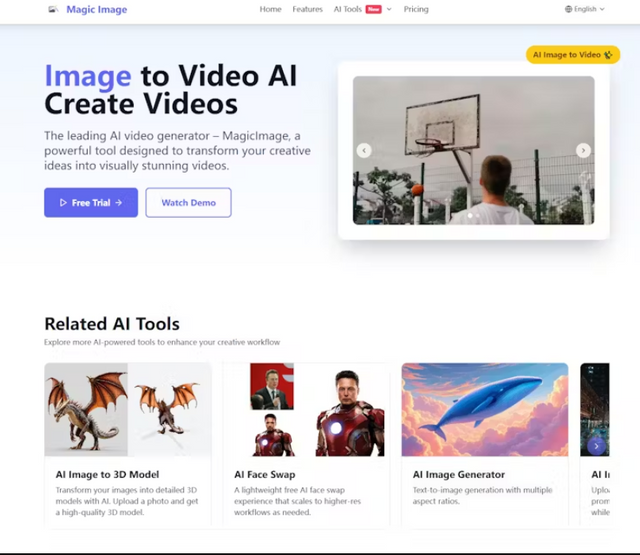Open the AI Image Generator title

pos(459,474)
